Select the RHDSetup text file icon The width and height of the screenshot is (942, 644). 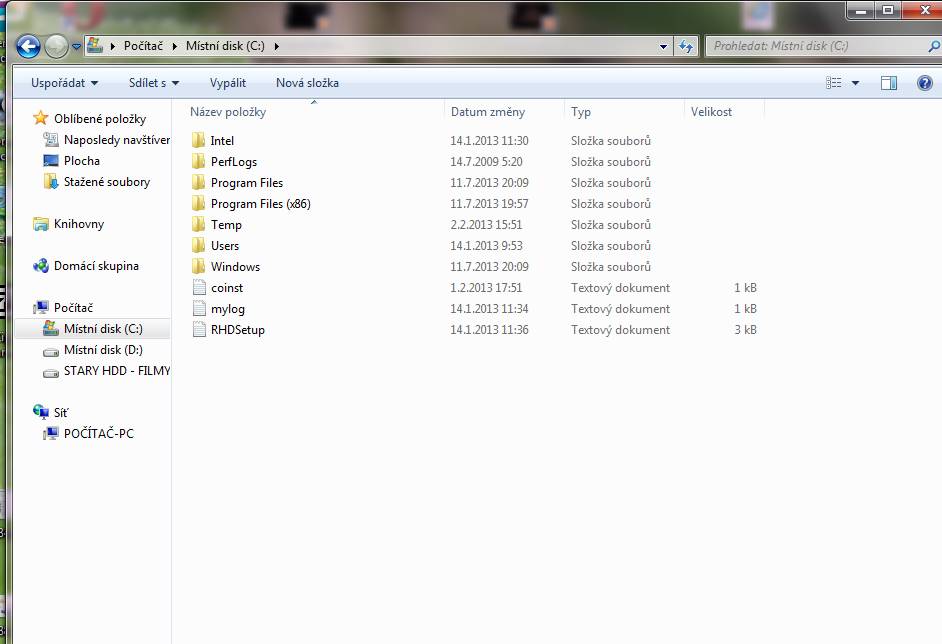click(x=199, y=330)
